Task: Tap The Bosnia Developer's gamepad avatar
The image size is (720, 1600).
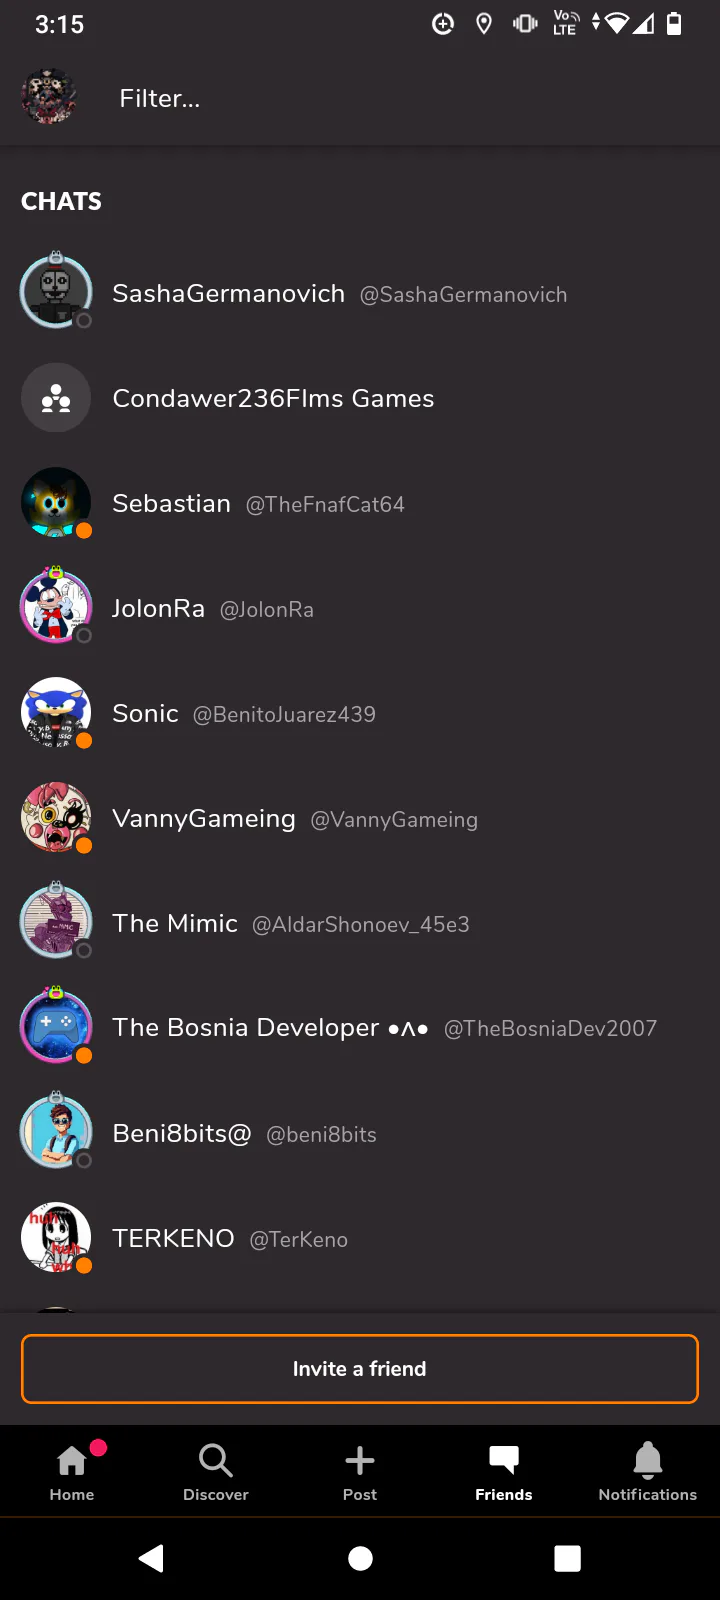Action: point(56,1027)
